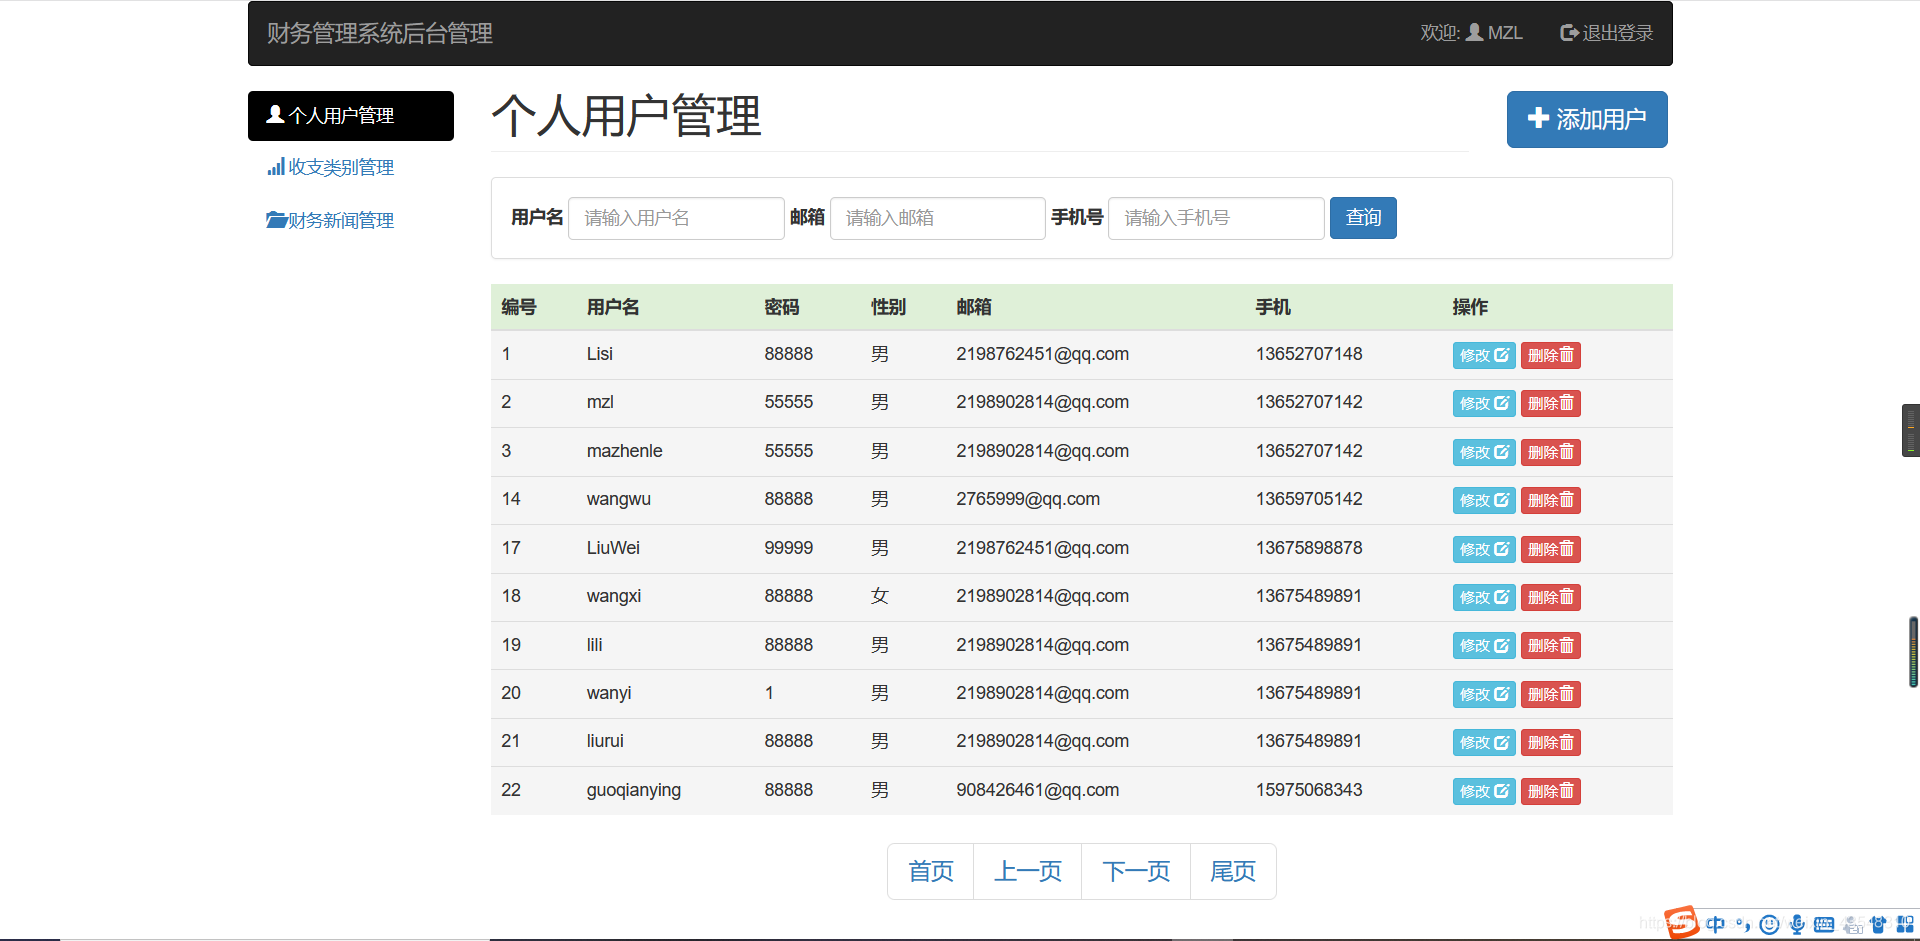Focus the 邮箱 search field
Image resolution: width=1920 pixels, height=941 pixels.
coord(938,218)
